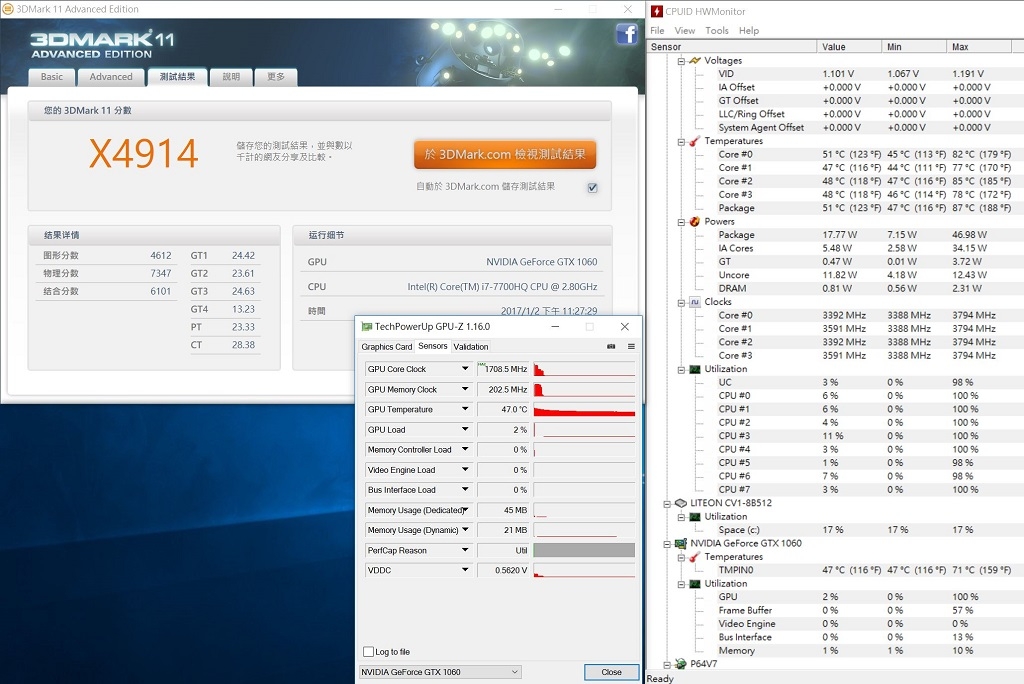Switch to the Advanced tab in 3DMark
Image resolution: width=1024 pixels, height=684 pixels.
tap(111, 77)
